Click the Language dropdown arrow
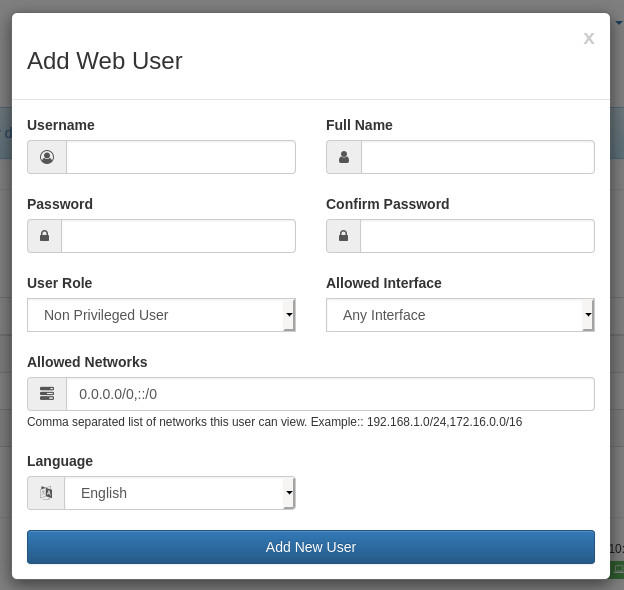 [289, 493]
